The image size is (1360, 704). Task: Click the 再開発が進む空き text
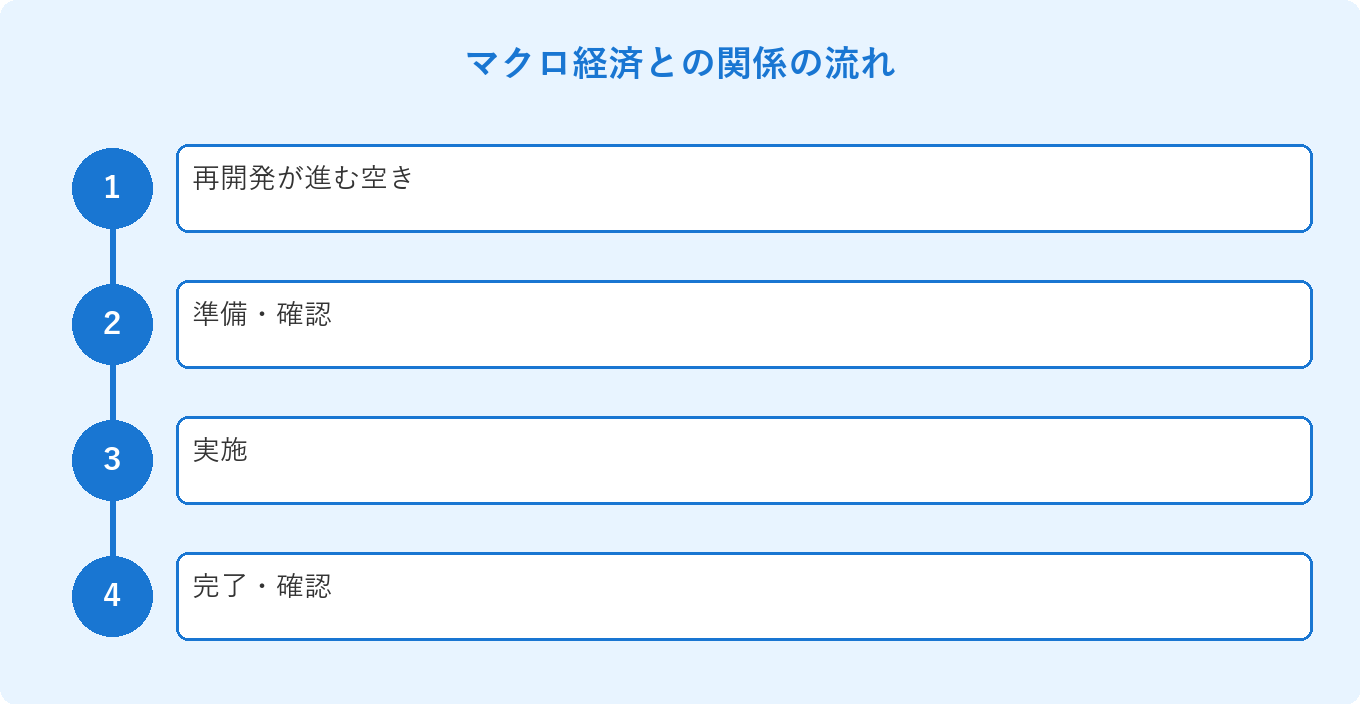coord(303,178)
